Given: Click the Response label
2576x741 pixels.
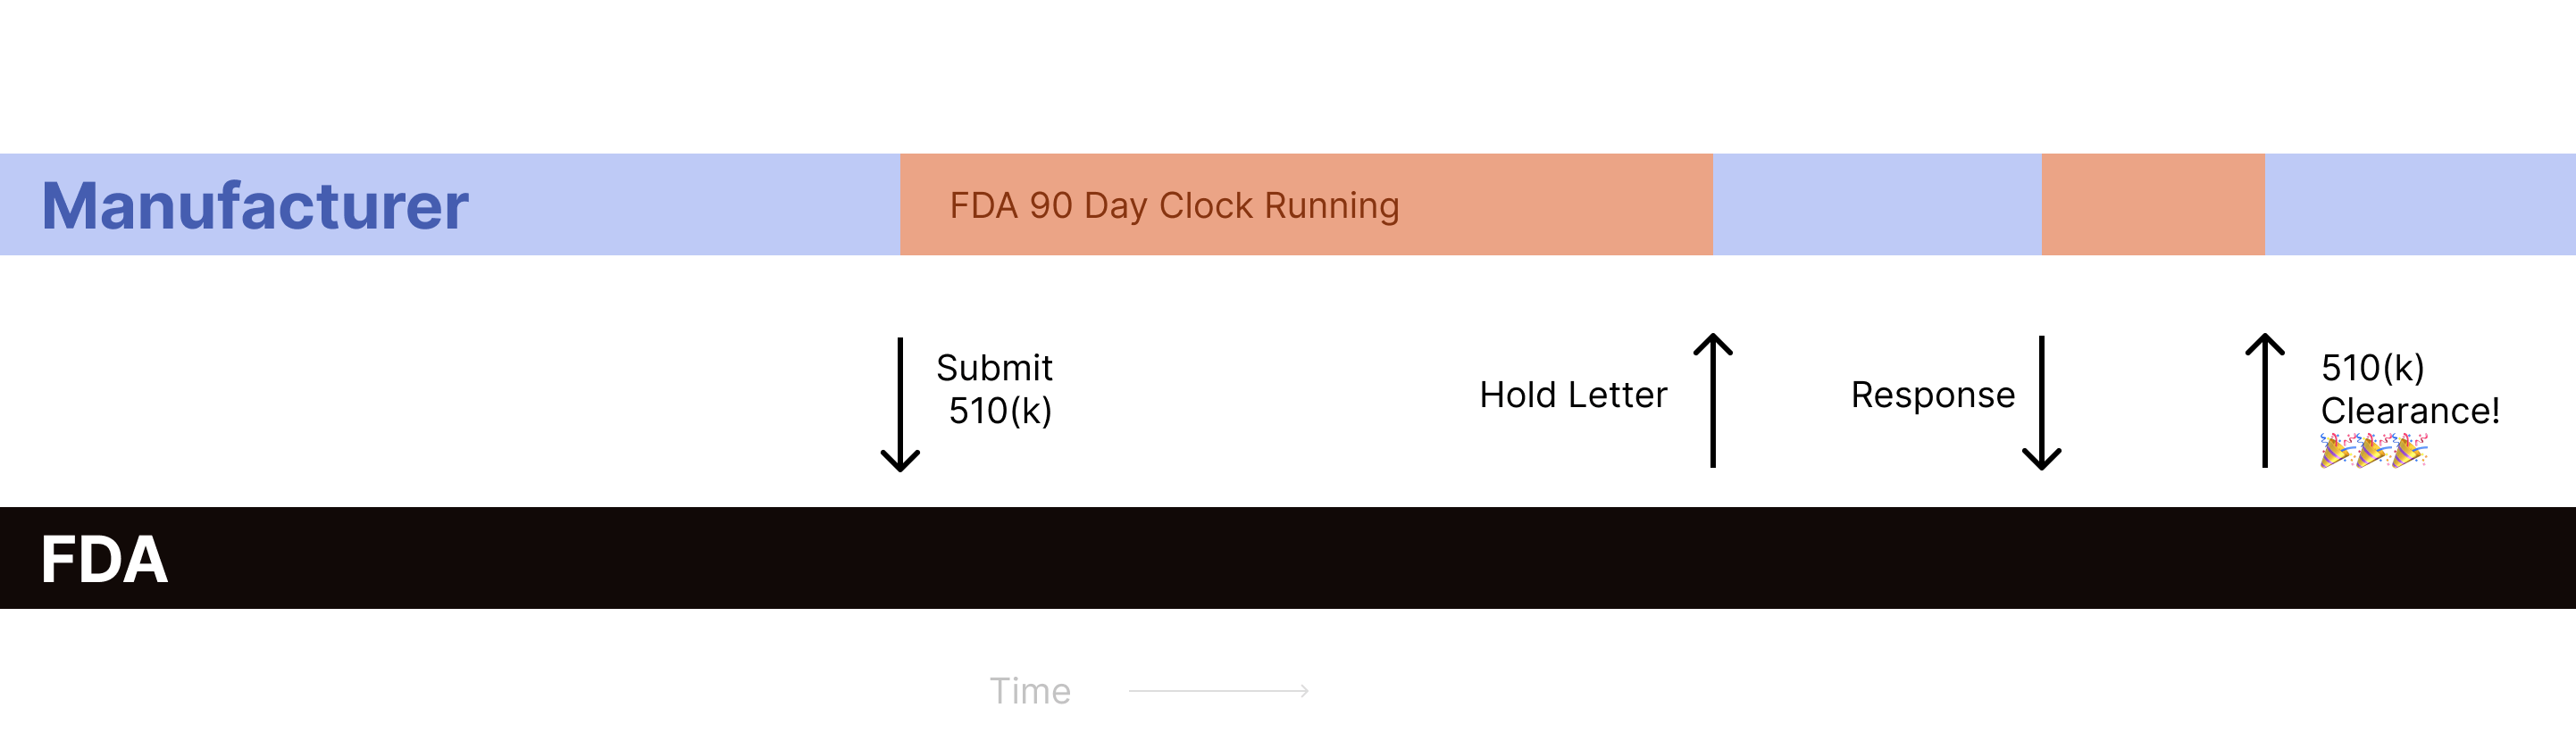Looking at the screenshot, I should pos(1932,395).
